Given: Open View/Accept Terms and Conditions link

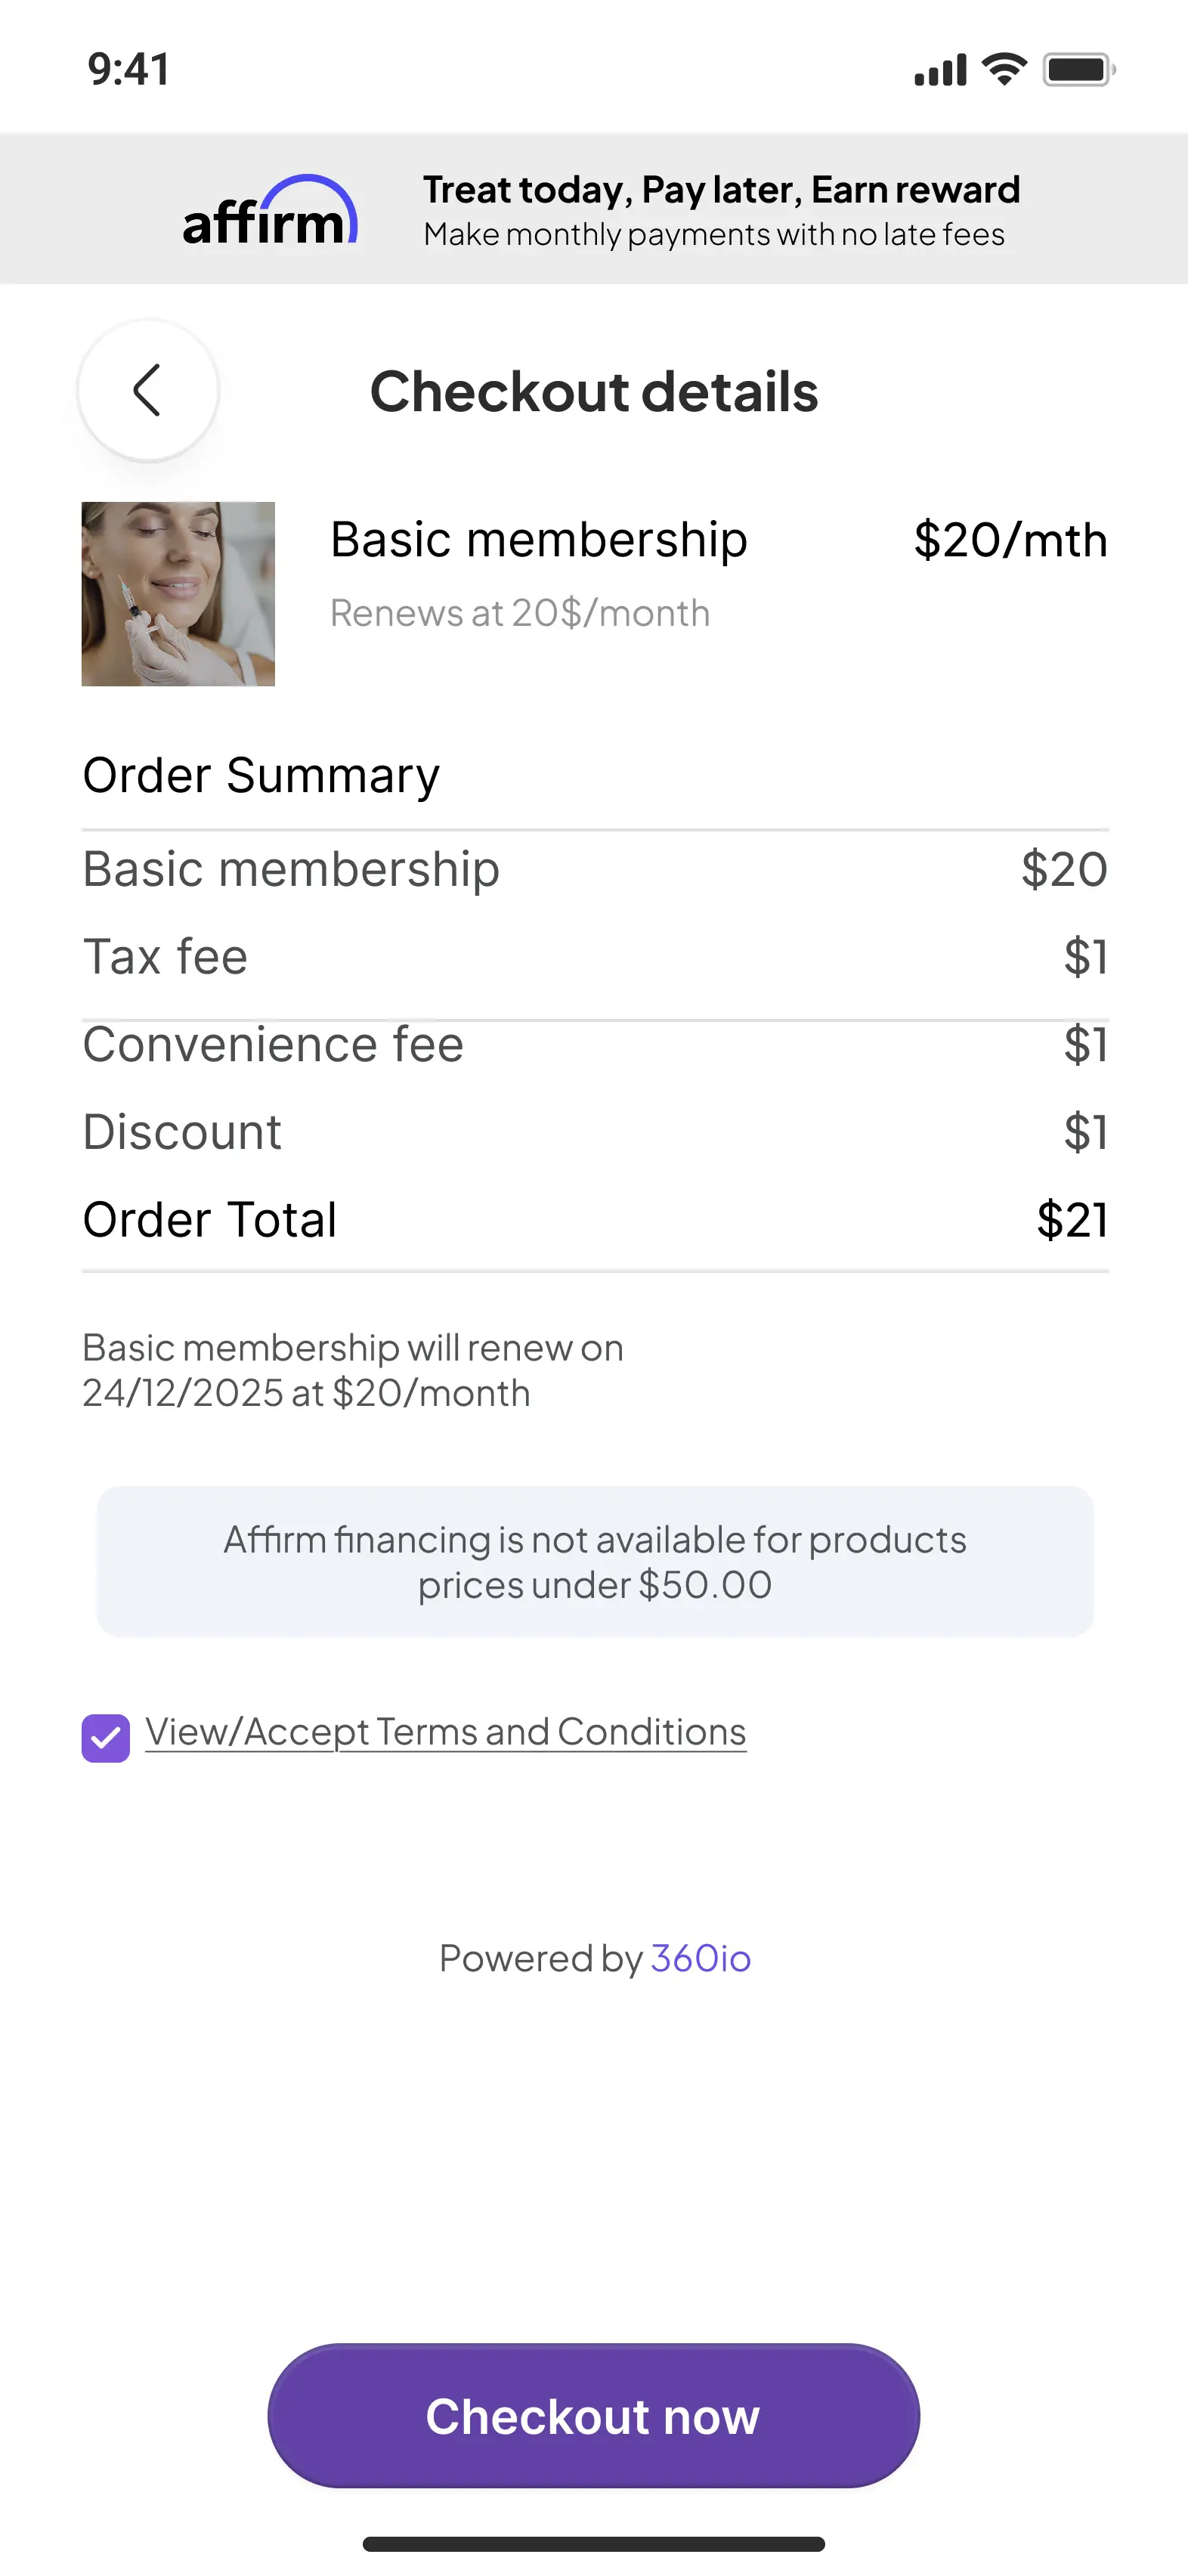Looking at the screenshot, I should tap(446, 1732).
